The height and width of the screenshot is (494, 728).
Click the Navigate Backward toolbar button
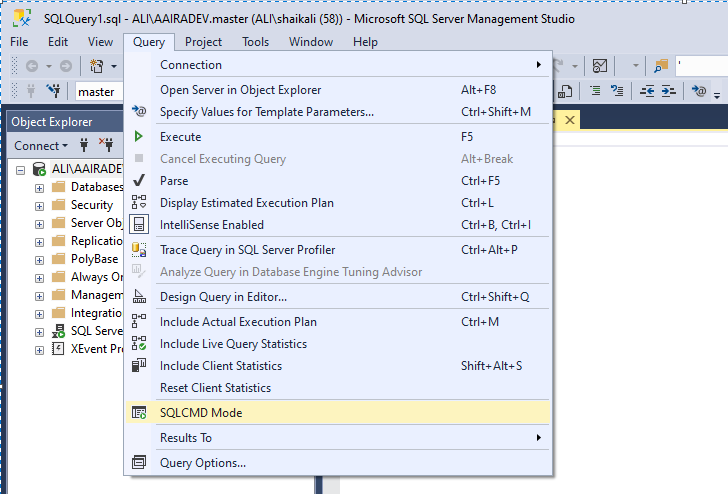click(32, 66)
